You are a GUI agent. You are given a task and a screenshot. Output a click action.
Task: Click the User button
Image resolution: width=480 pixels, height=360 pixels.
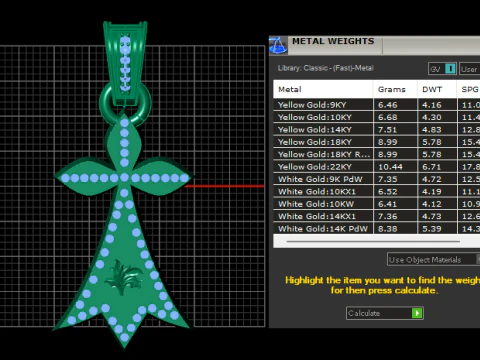[469, 69]
